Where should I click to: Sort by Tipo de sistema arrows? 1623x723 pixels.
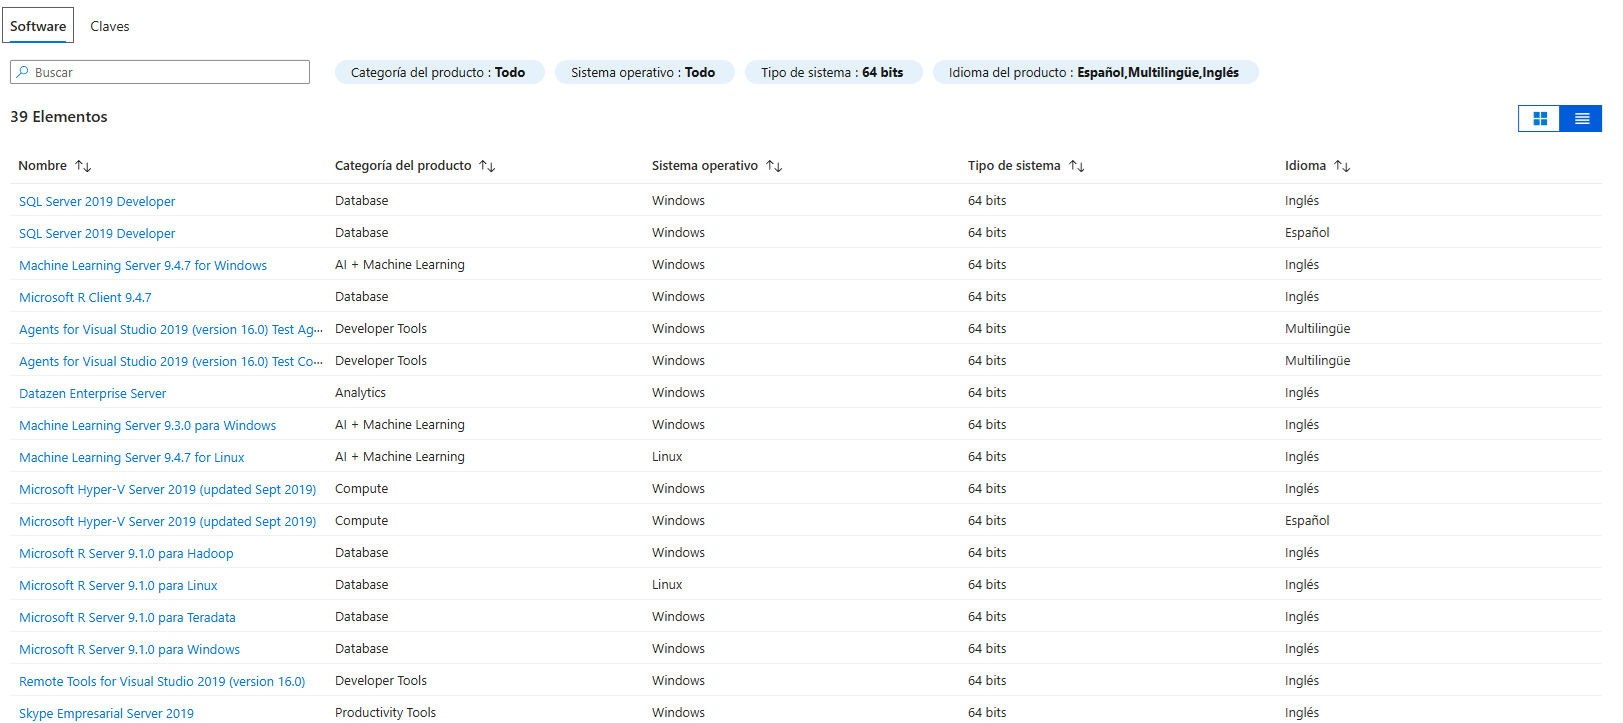[1076, 166]
